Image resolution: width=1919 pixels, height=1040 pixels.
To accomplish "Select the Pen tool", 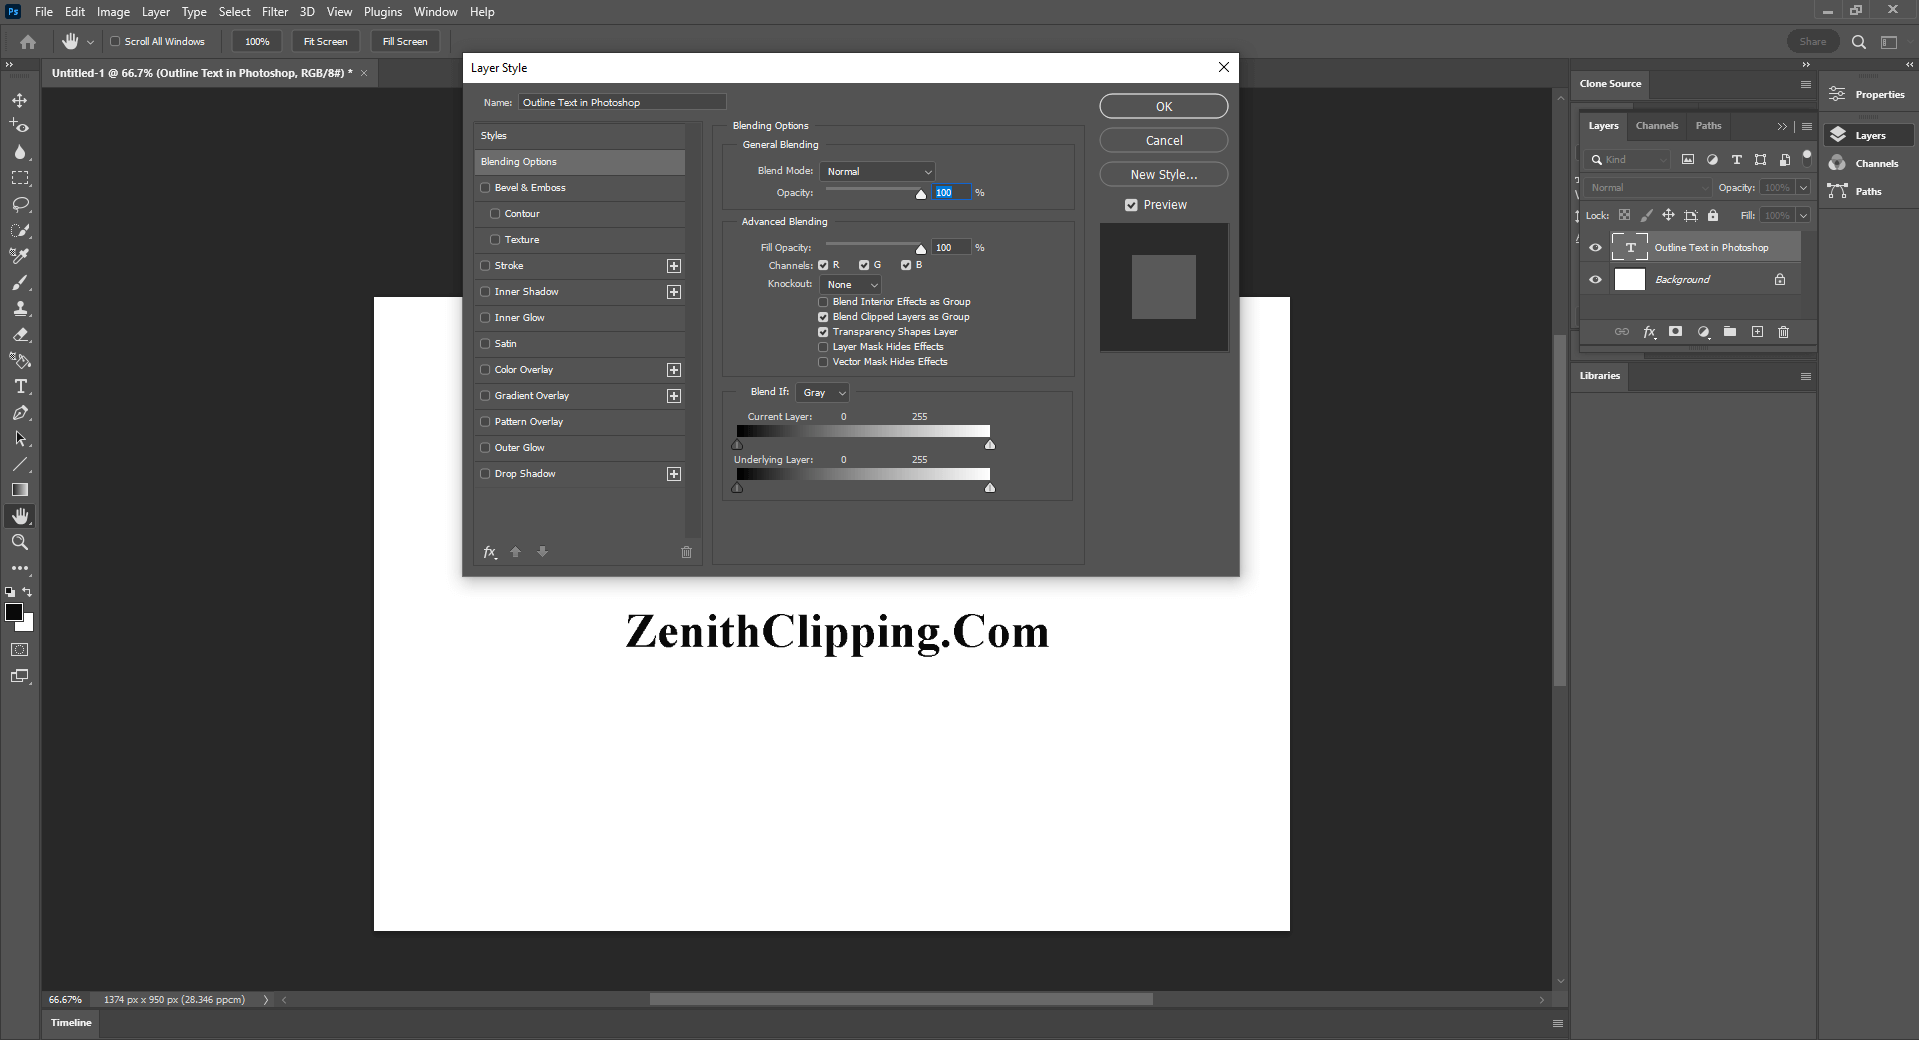I will [x=20, y=413].
